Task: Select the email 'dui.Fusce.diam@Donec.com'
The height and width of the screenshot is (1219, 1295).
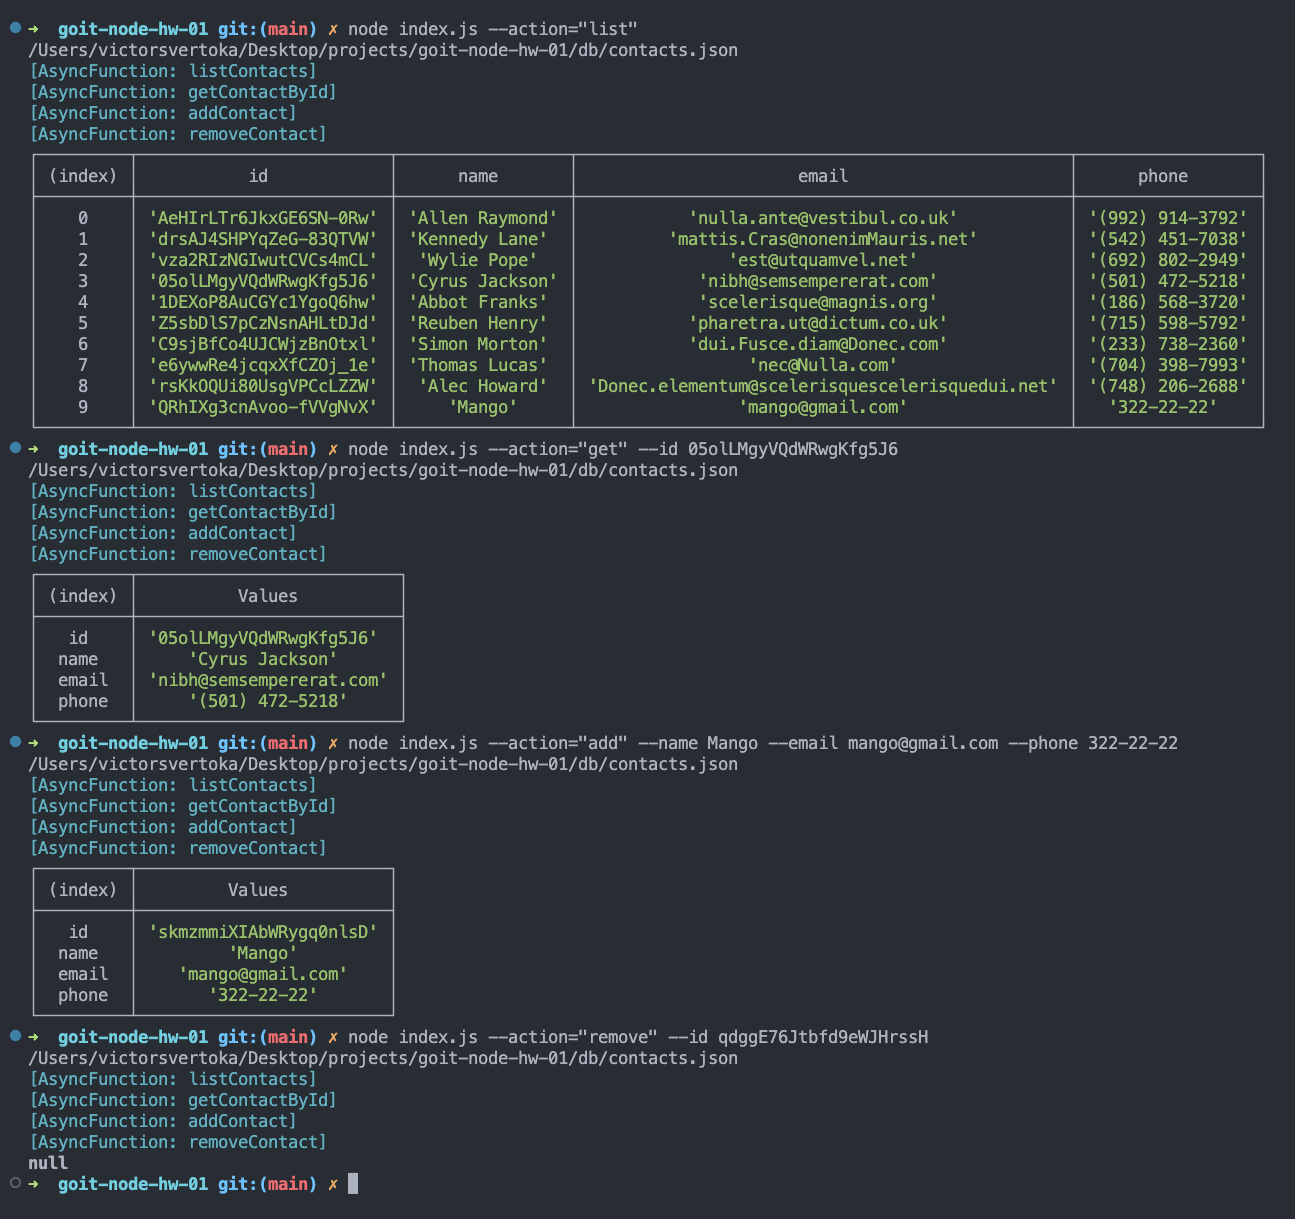Action: pos(818,344)
